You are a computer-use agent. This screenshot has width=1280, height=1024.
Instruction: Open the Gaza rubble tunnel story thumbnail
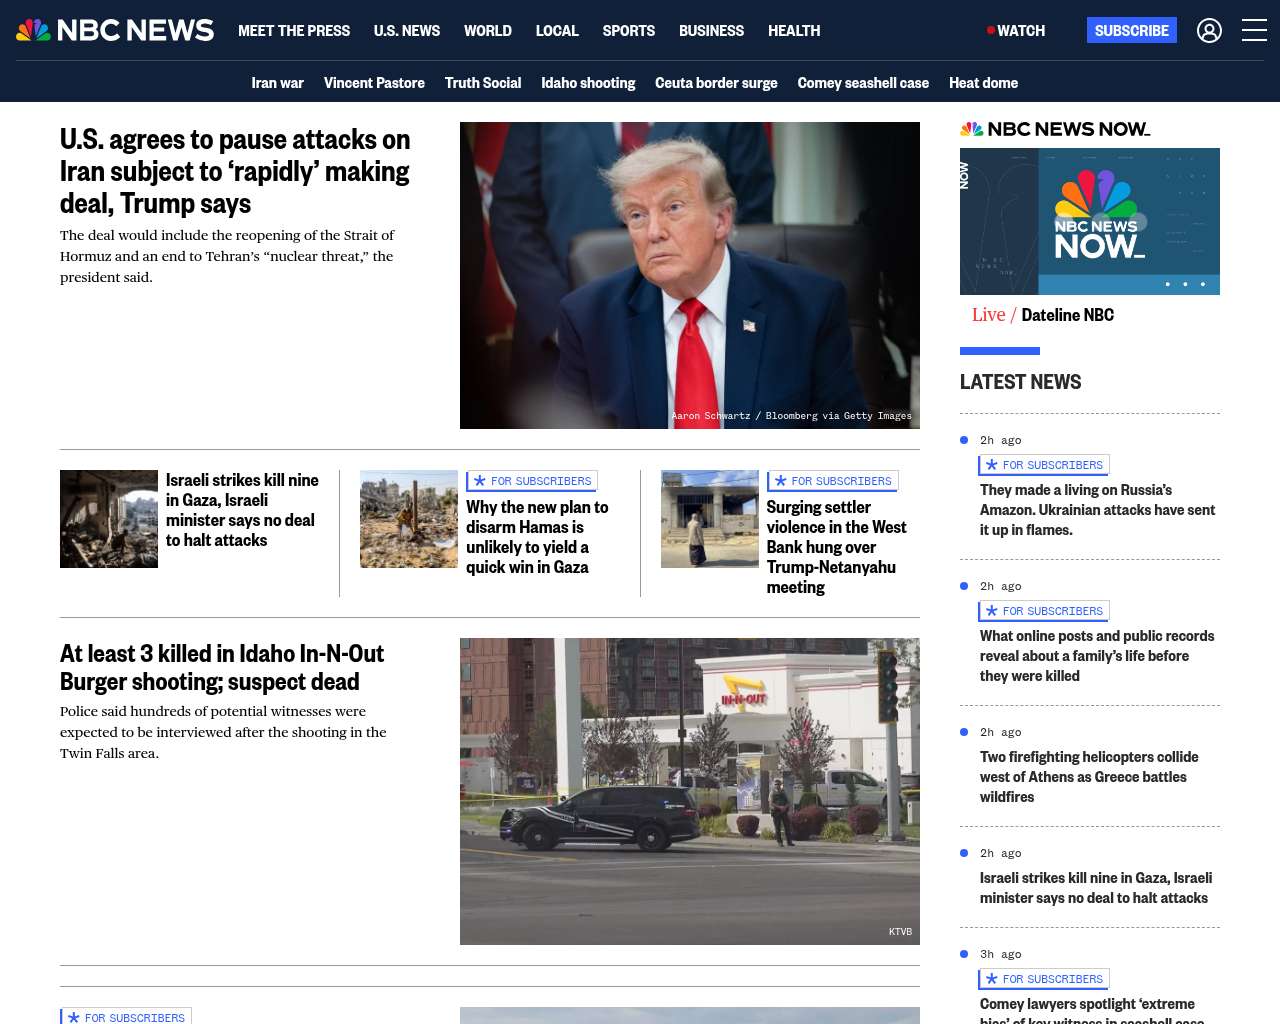click(x=109, y=519)
